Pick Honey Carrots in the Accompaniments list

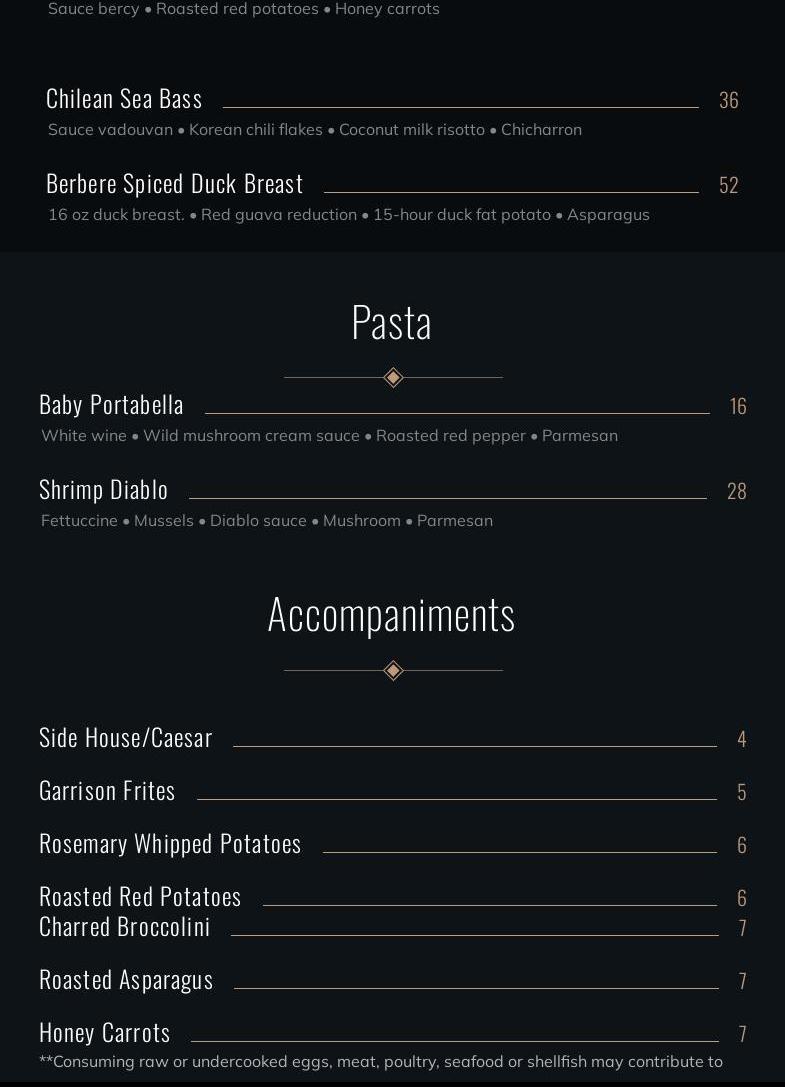105,1033
